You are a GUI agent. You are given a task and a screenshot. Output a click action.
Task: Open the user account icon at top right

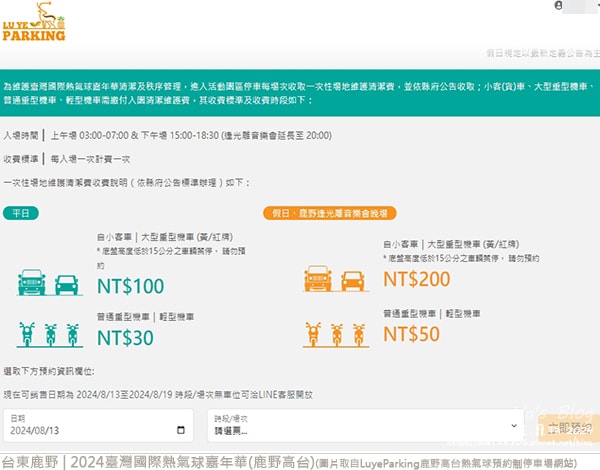pos(558,5)
